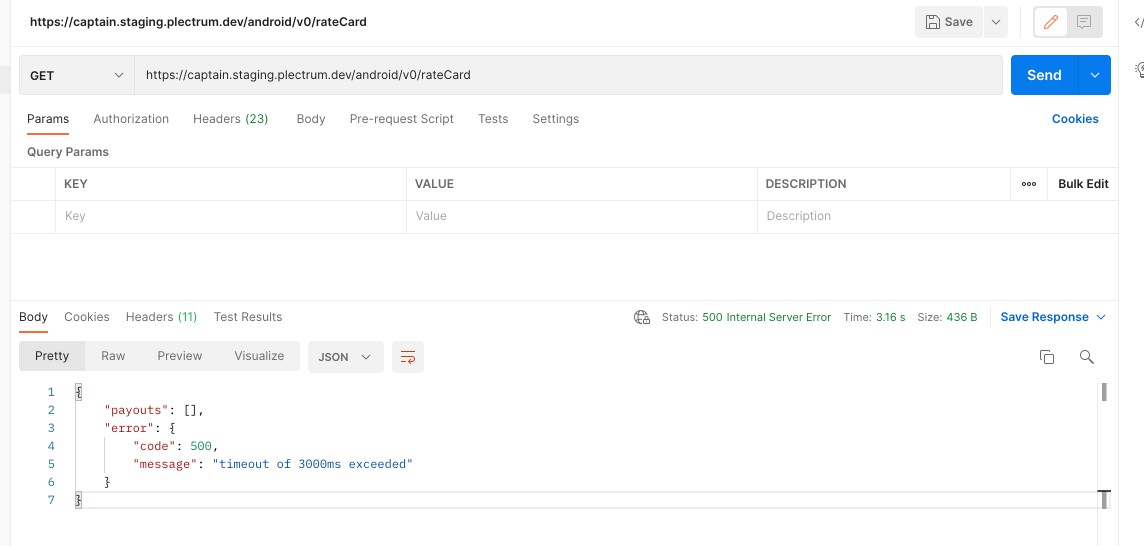Click the code snippet icon
Screen dimensions: 1144x546
pos(1138,22)
